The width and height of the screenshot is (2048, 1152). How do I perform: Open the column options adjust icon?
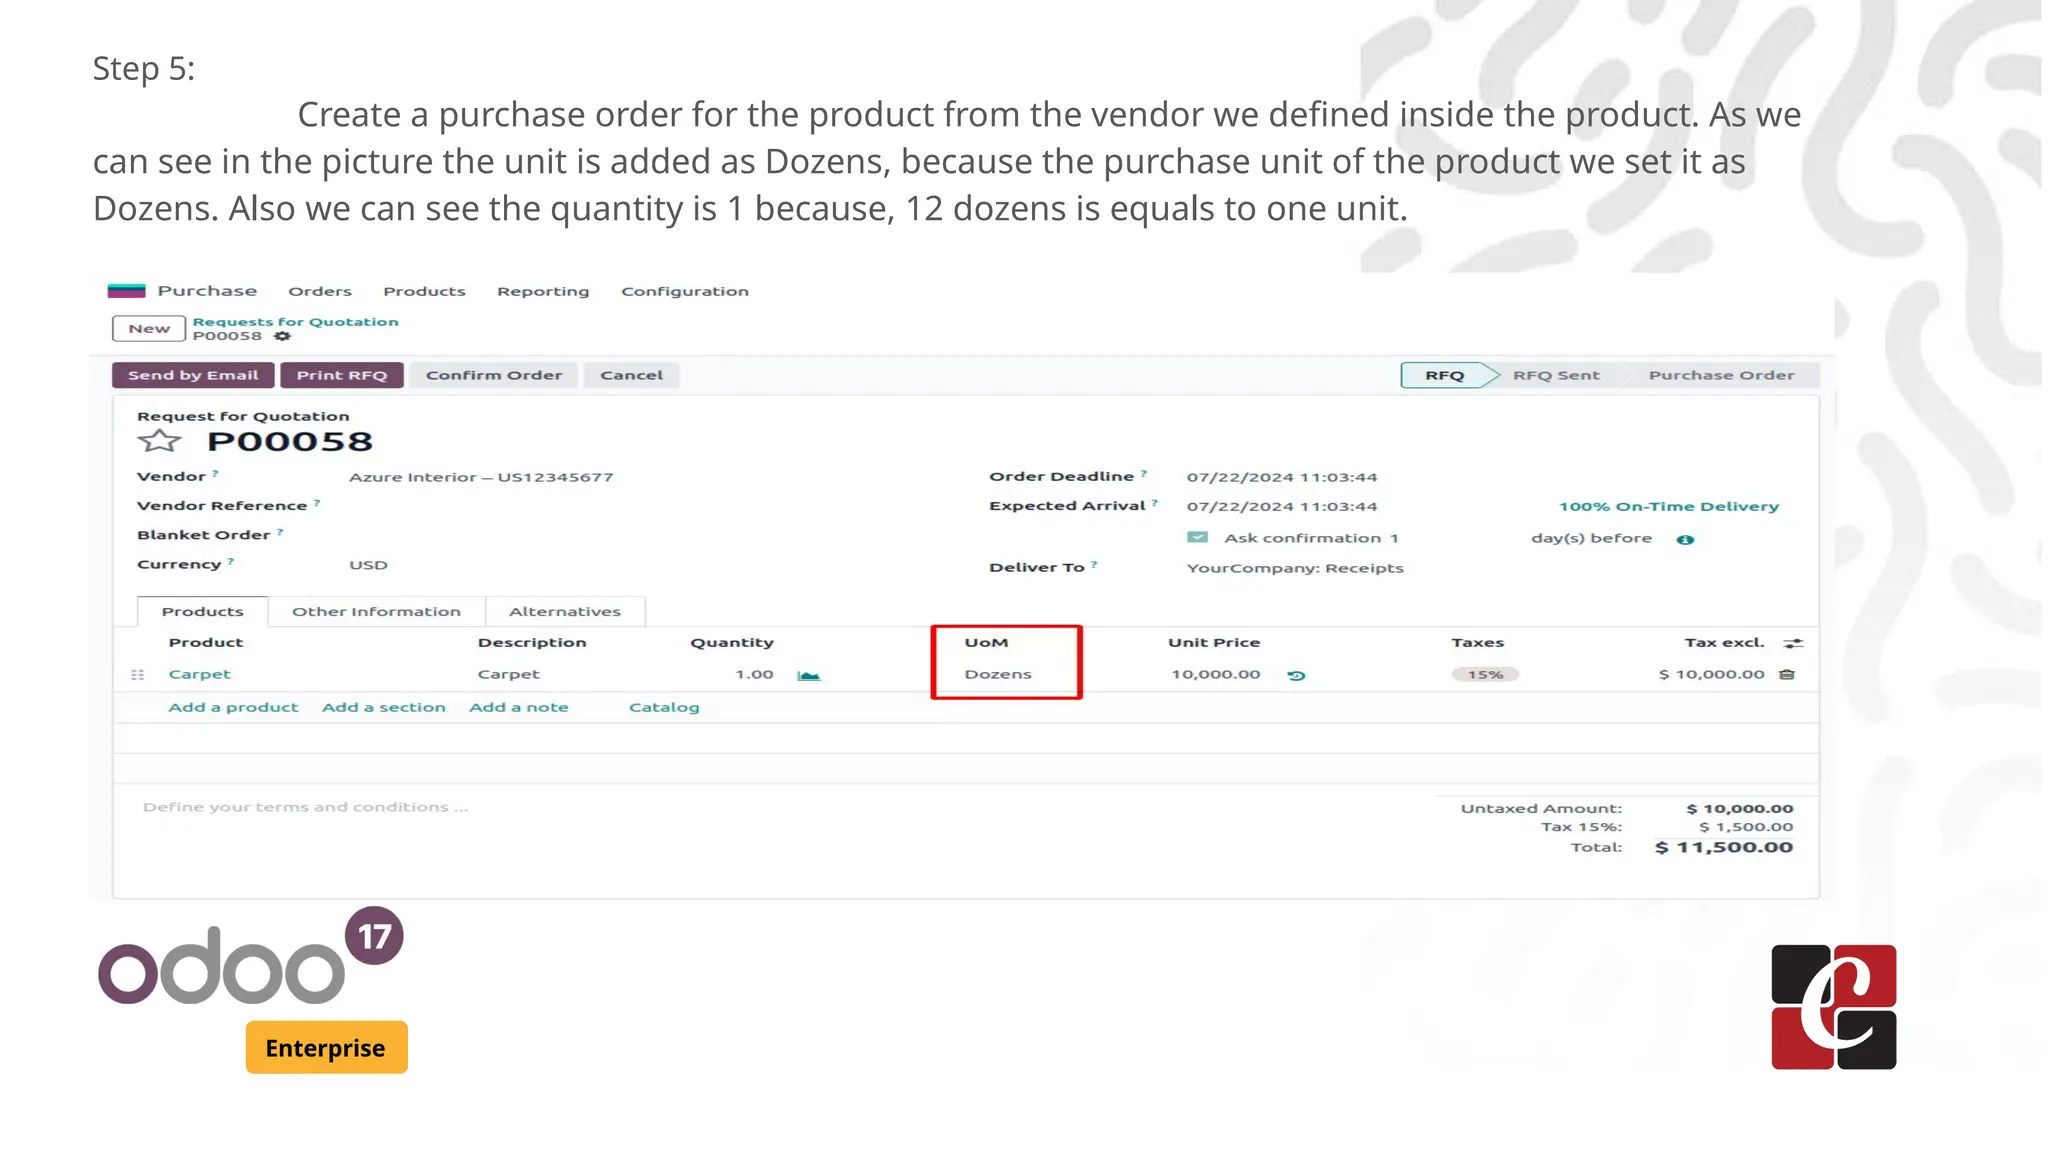[x=1794, y=643]
